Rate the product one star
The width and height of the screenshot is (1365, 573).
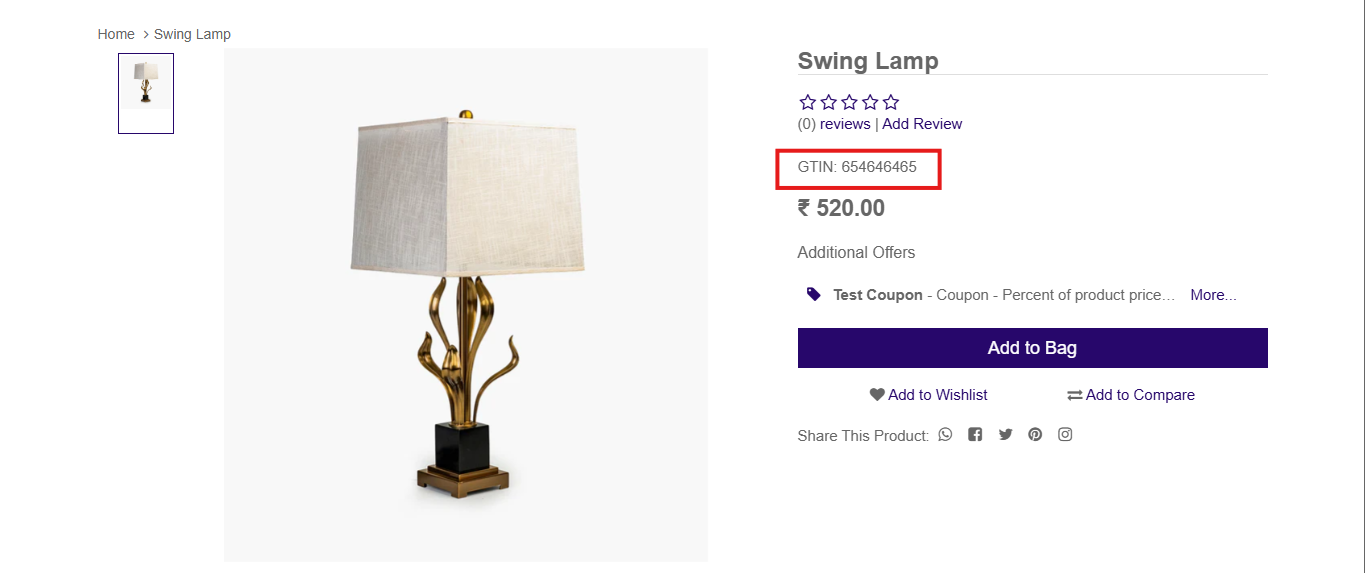(x=807, y=102)
